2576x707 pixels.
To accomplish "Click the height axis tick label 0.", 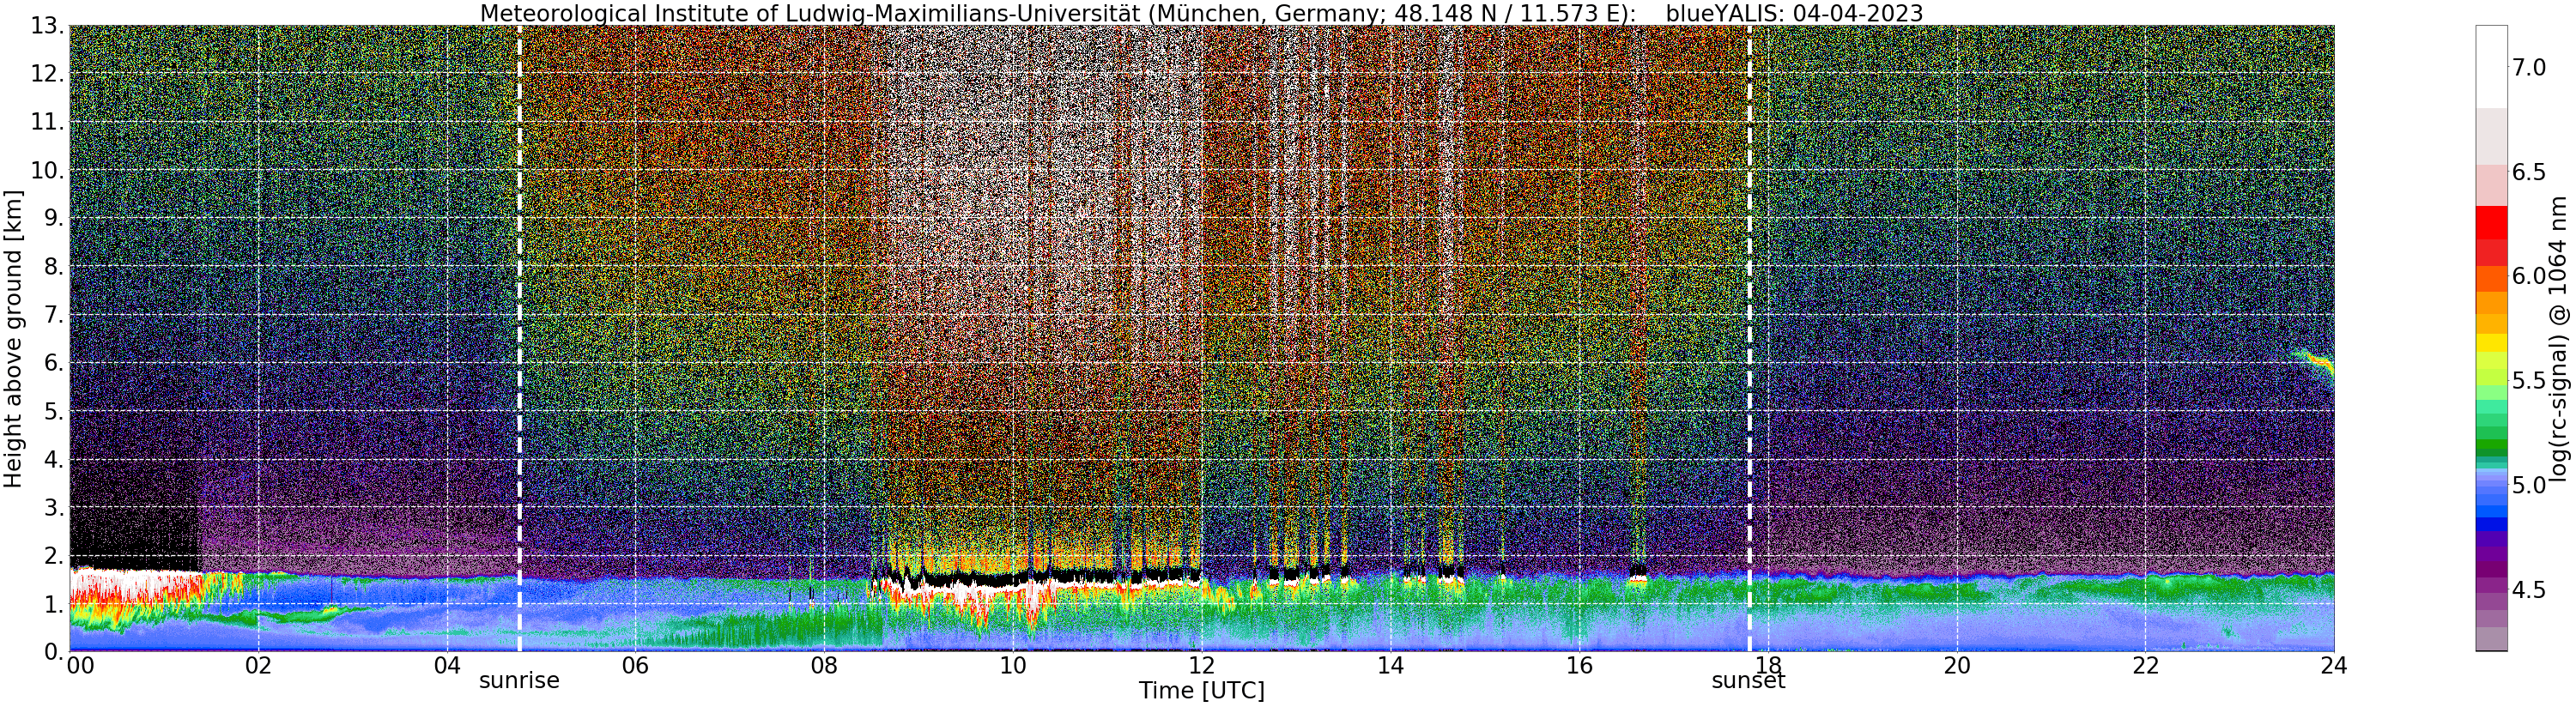I will coord(52,651).
